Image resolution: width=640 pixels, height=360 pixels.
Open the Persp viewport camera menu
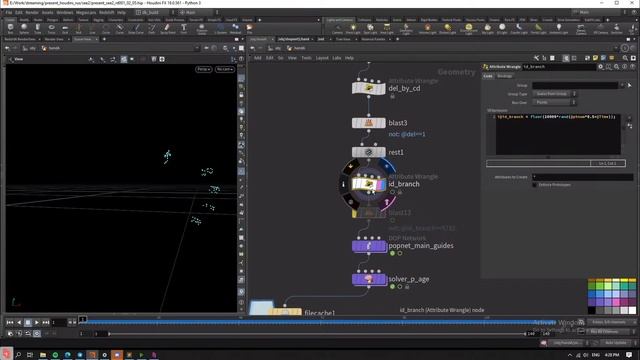203,69
